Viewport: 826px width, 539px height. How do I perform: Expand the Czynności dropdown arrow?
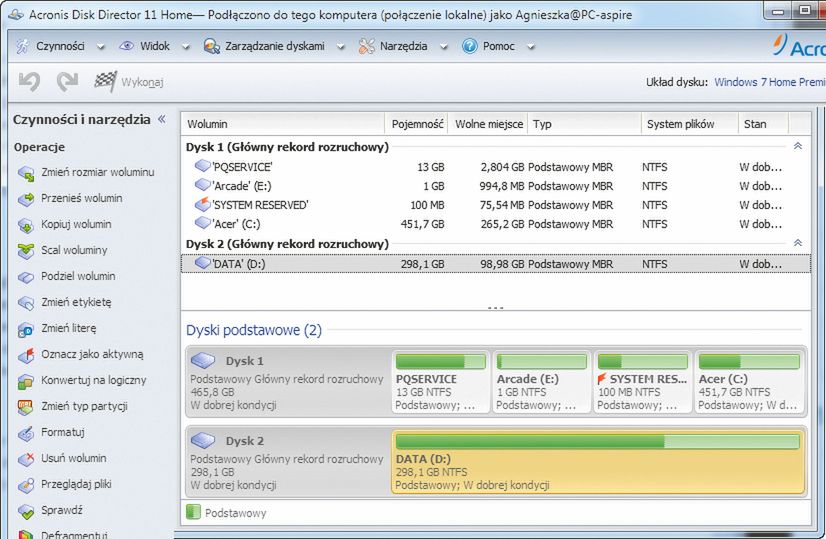pyautogui.click(x=101, y=47)
